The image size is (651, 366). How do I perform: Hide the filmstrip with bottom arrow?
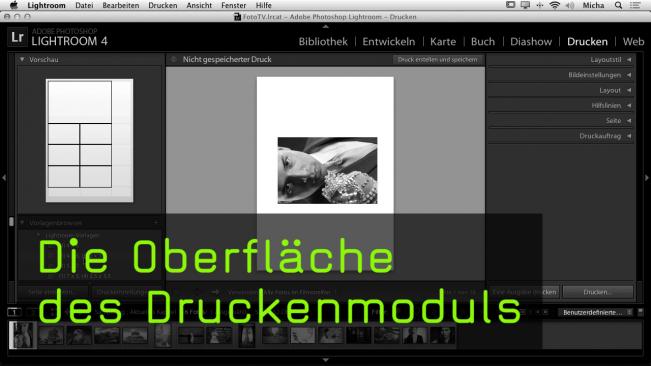(326, 360)
